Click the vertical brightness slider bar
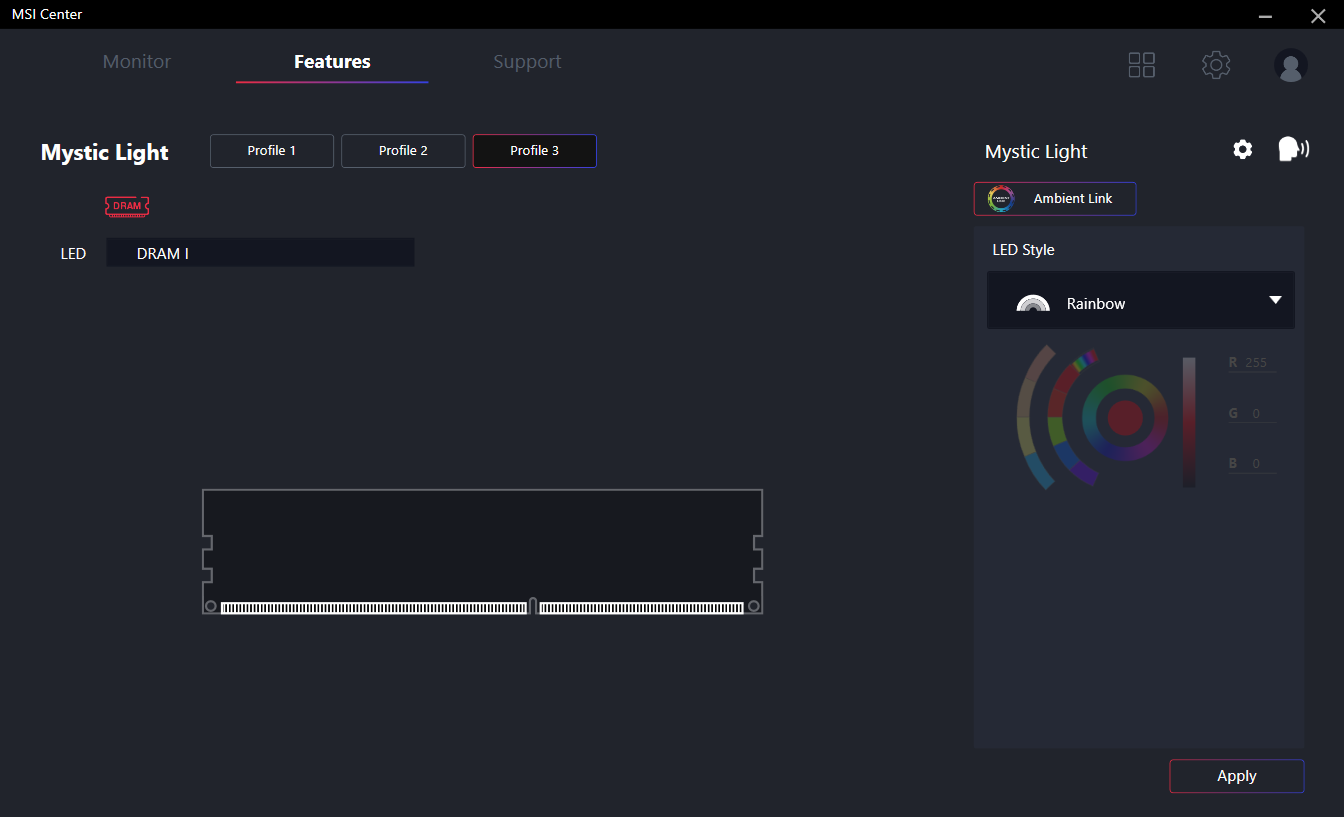 coord(1189,422)
